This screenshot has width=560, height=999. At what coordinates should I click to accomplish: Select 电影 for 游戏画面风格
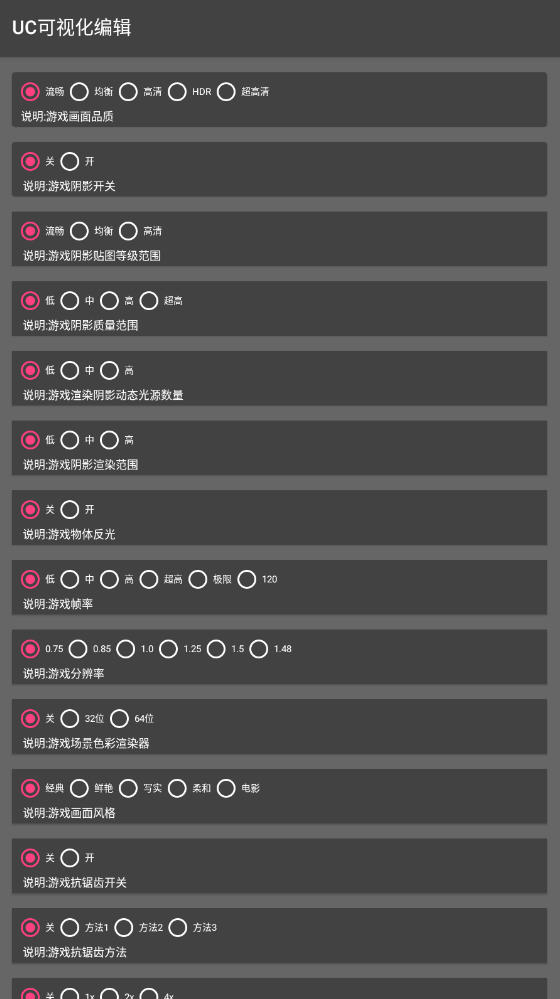[x=226, y=788]
